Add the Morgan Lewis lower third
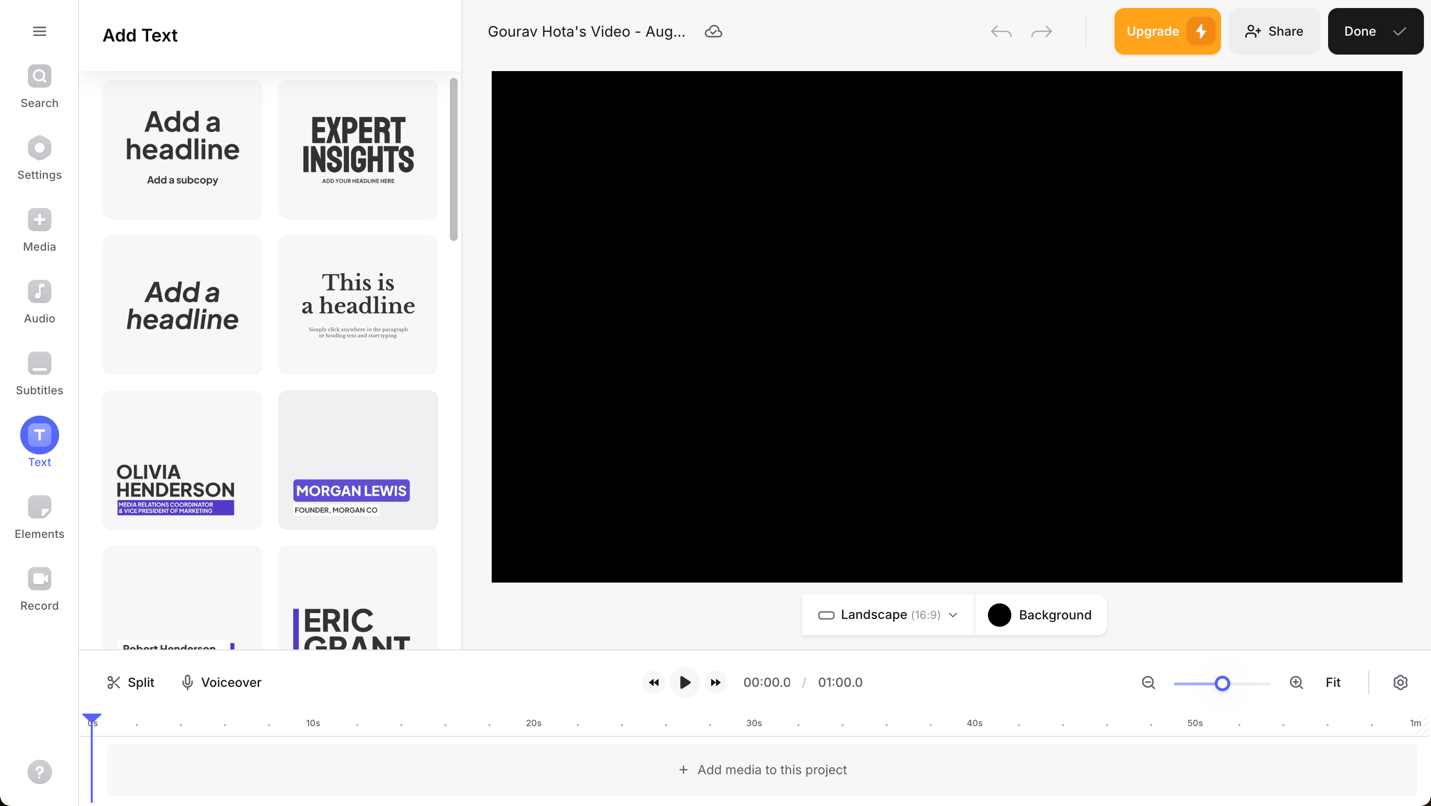Viewport: 1431px width, 806px height. [358, 460]
